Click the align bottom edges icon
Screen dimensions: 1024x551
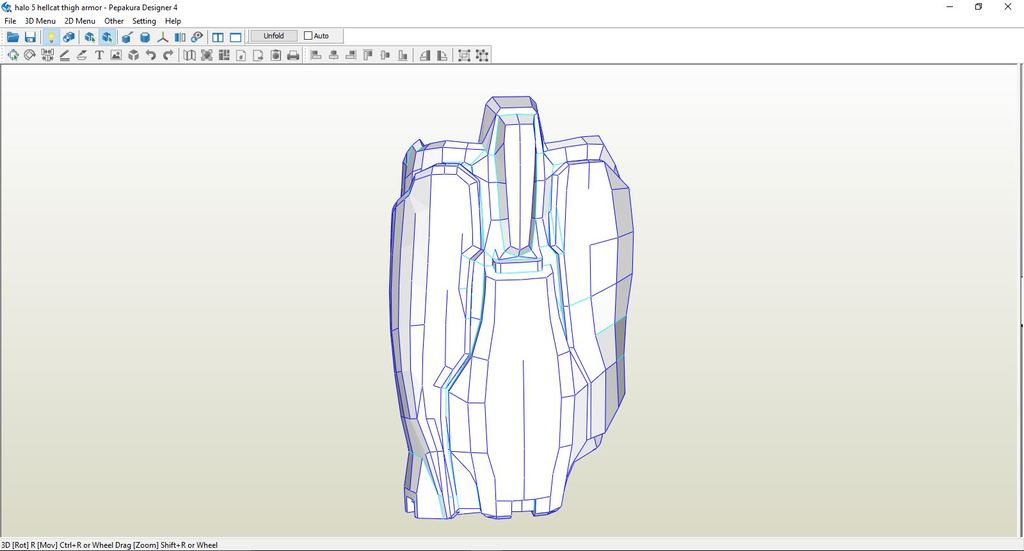[x=403, y=55]
